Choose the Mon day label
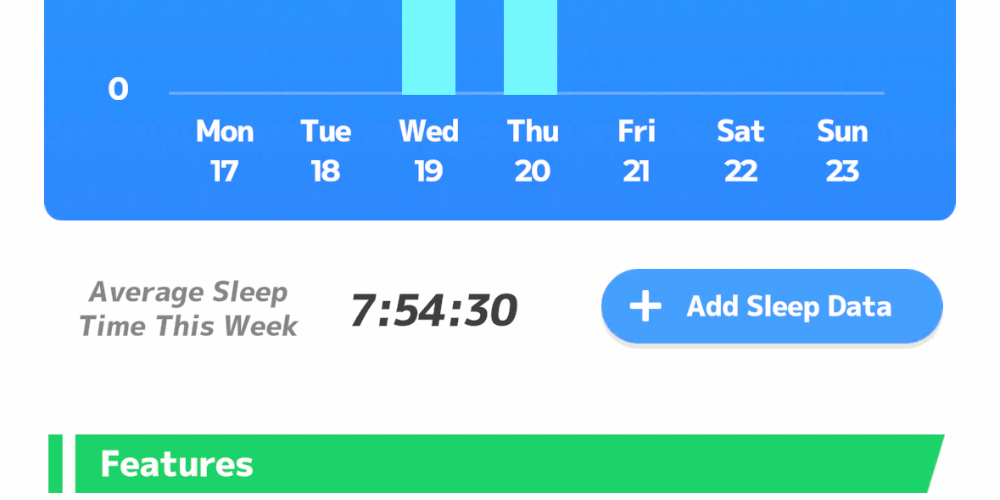 pyautogui.click(x=224, y=132)
